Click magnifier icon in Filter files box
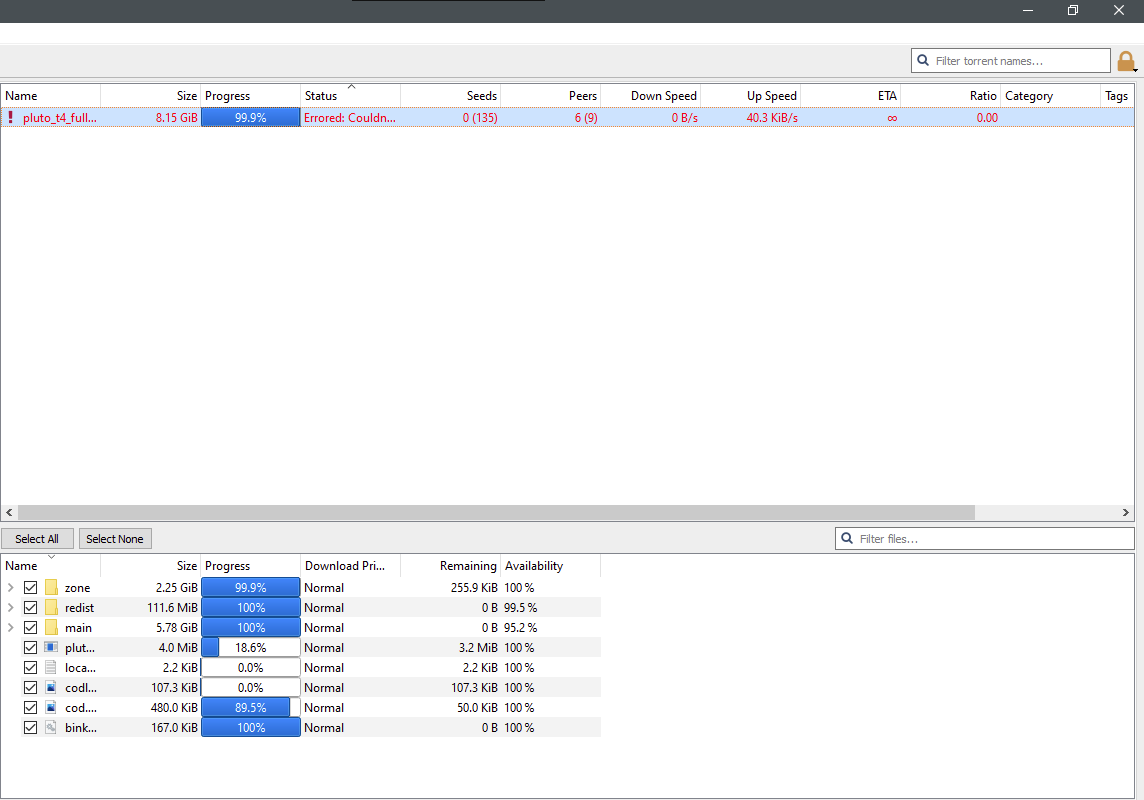 pyautogui.click(x=847, y=538)
